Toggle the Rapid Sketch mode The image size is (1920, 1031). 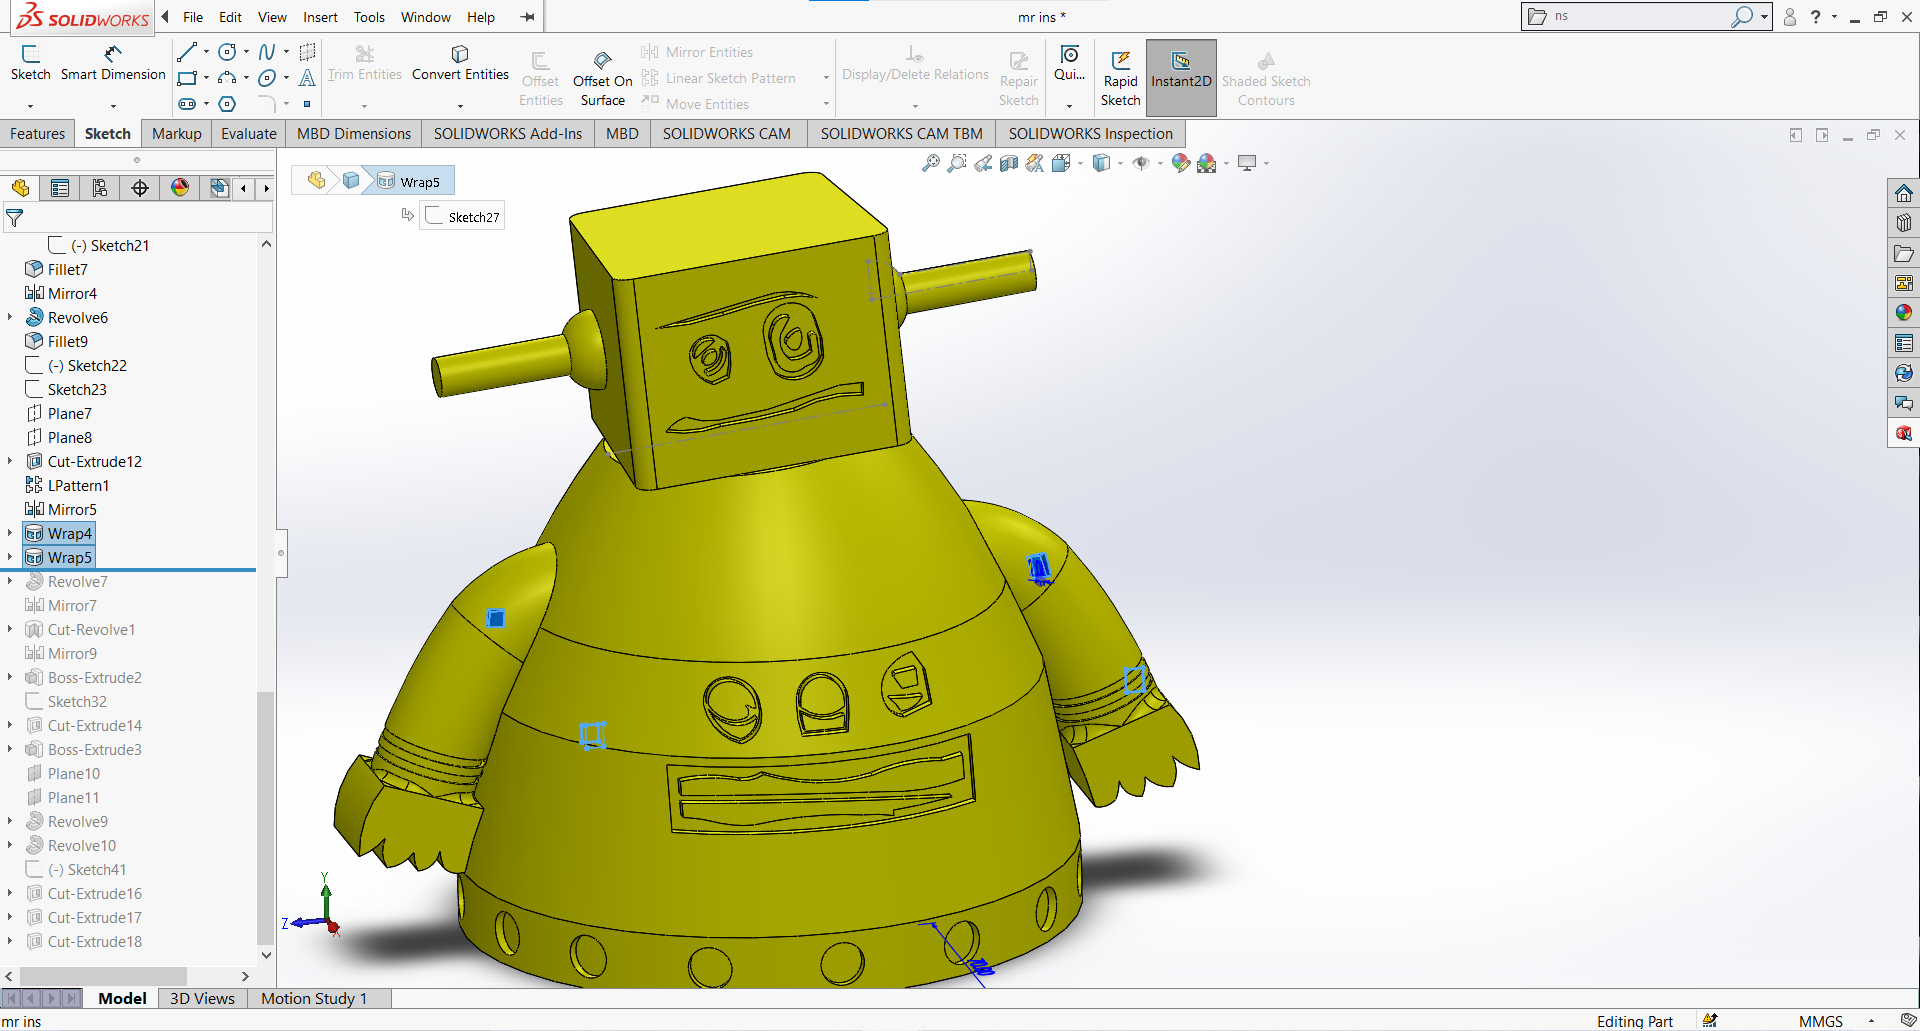(1120, 78)
